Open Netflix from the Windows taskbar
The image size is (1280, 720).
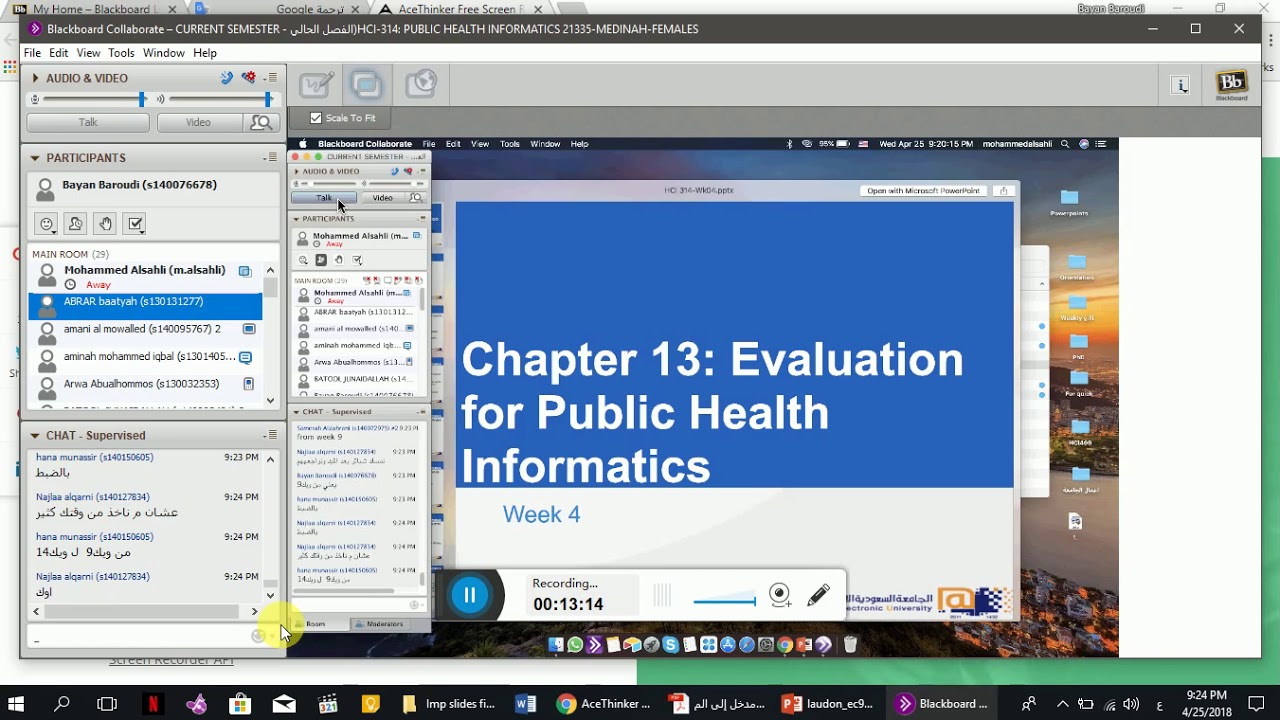click(152, 704)
